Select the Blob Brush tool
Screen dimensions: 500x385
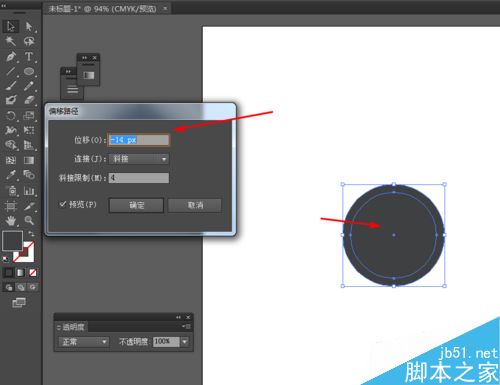11,100
